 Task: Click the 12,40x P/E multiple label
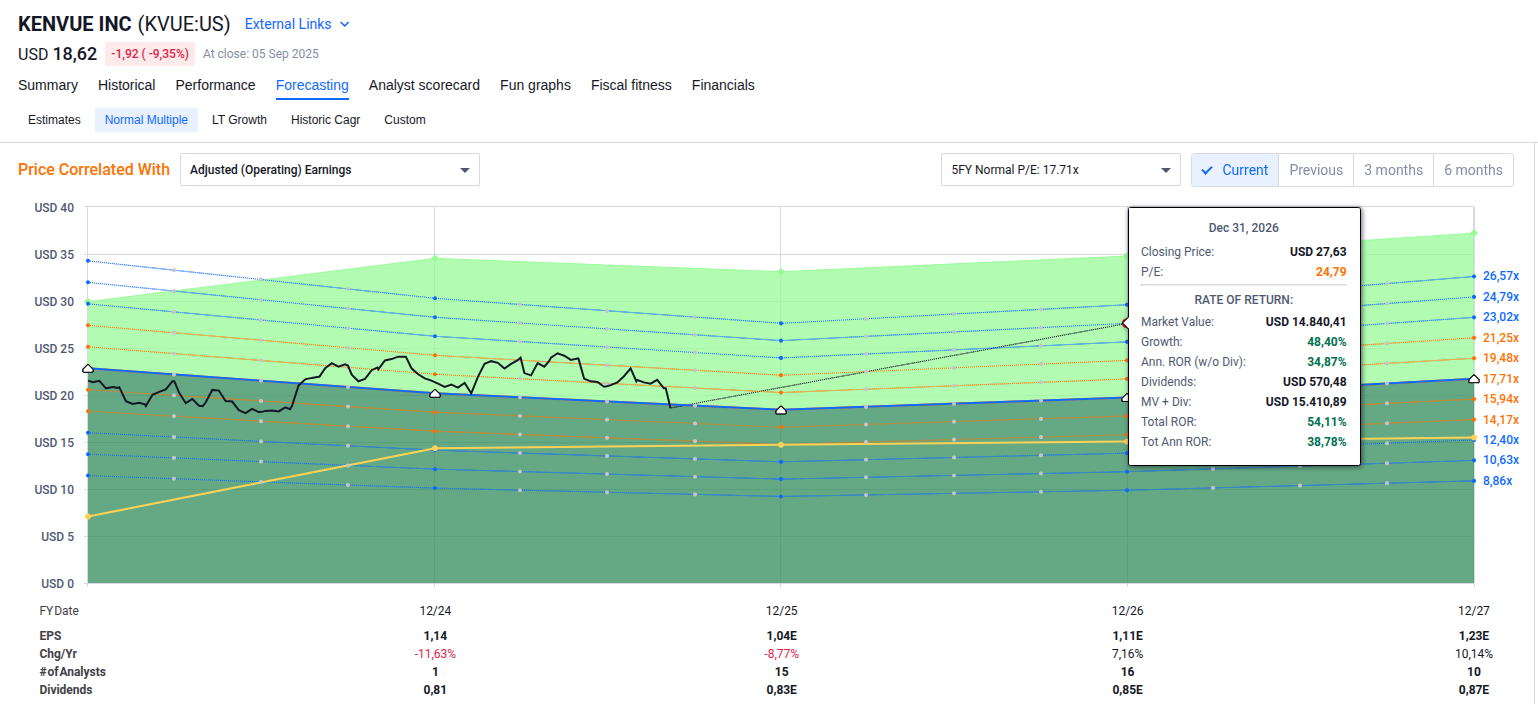1501,440
